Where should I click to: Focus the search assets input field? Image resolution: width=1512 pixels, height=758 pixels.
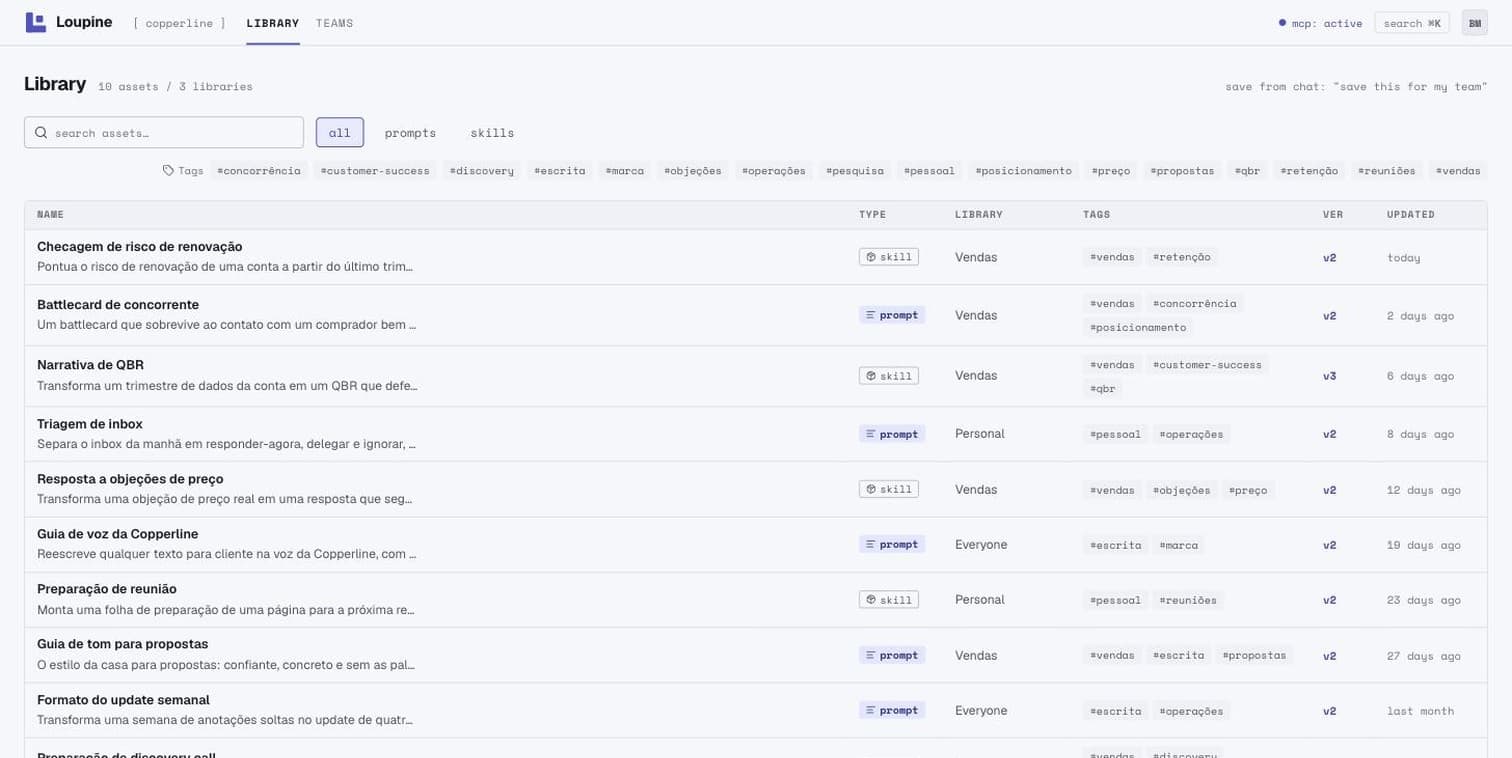pos(164,132)
